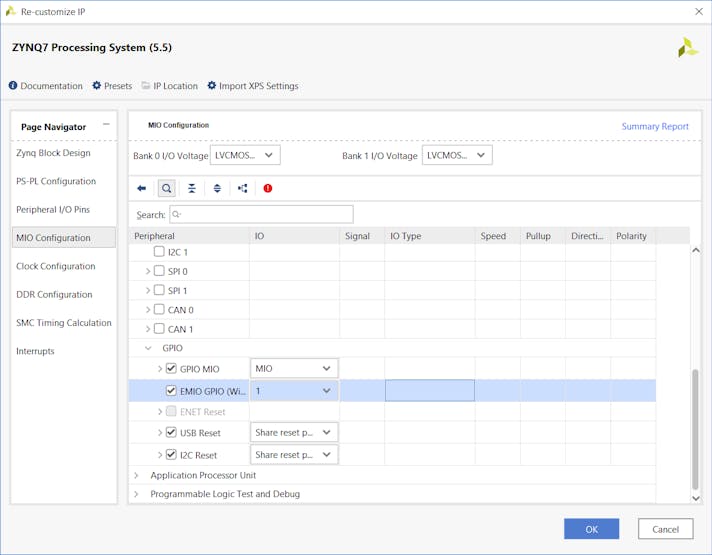Uncheck the EMIO GPIO checkbox

171,390
